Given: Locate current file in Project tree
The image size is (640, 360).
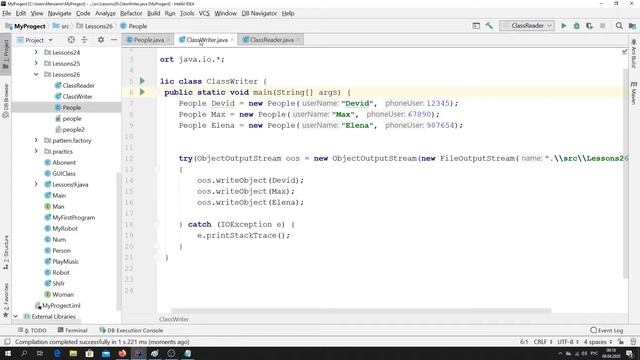Looking at the screenshot, I should [x=71, y=40].
